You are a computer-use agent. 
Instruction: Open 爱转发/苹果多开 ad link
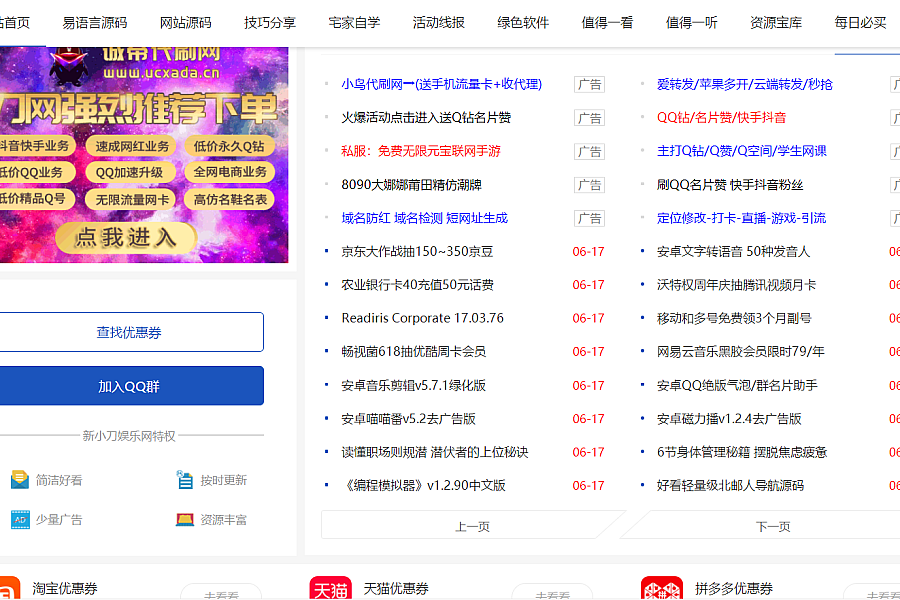click(744, 84)
